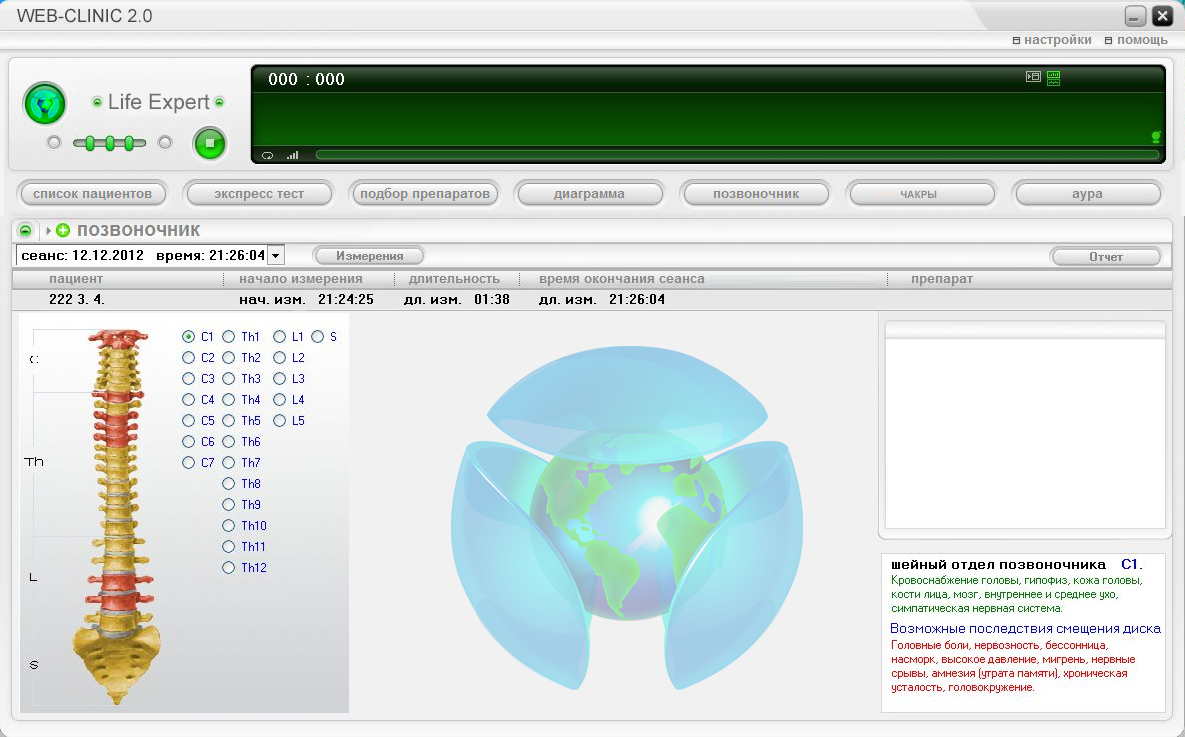The height and width of the screenshot is (737, 1185).
Task: Select the L3 vertebra radio button
Action: click(280, 379)
